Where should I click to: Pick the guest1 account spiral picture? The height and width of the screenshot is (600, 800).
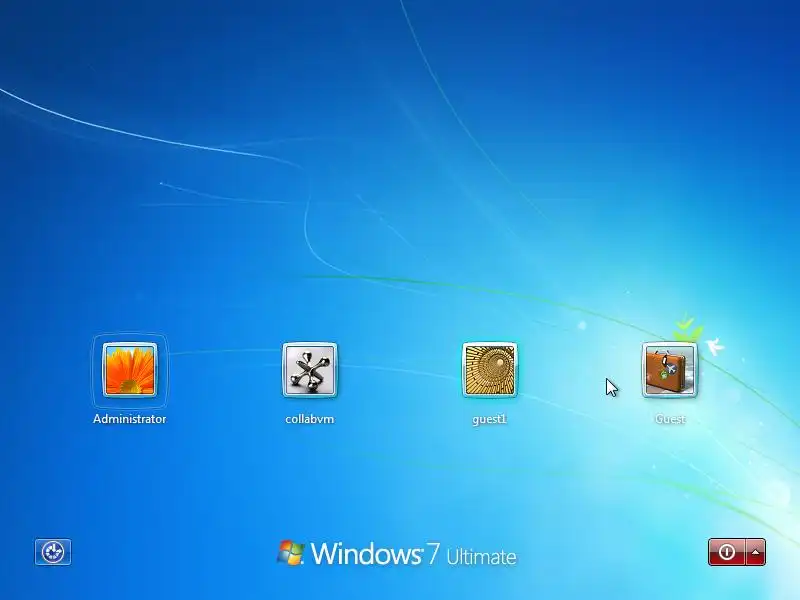pyautogui.click(x=489, y=370)
